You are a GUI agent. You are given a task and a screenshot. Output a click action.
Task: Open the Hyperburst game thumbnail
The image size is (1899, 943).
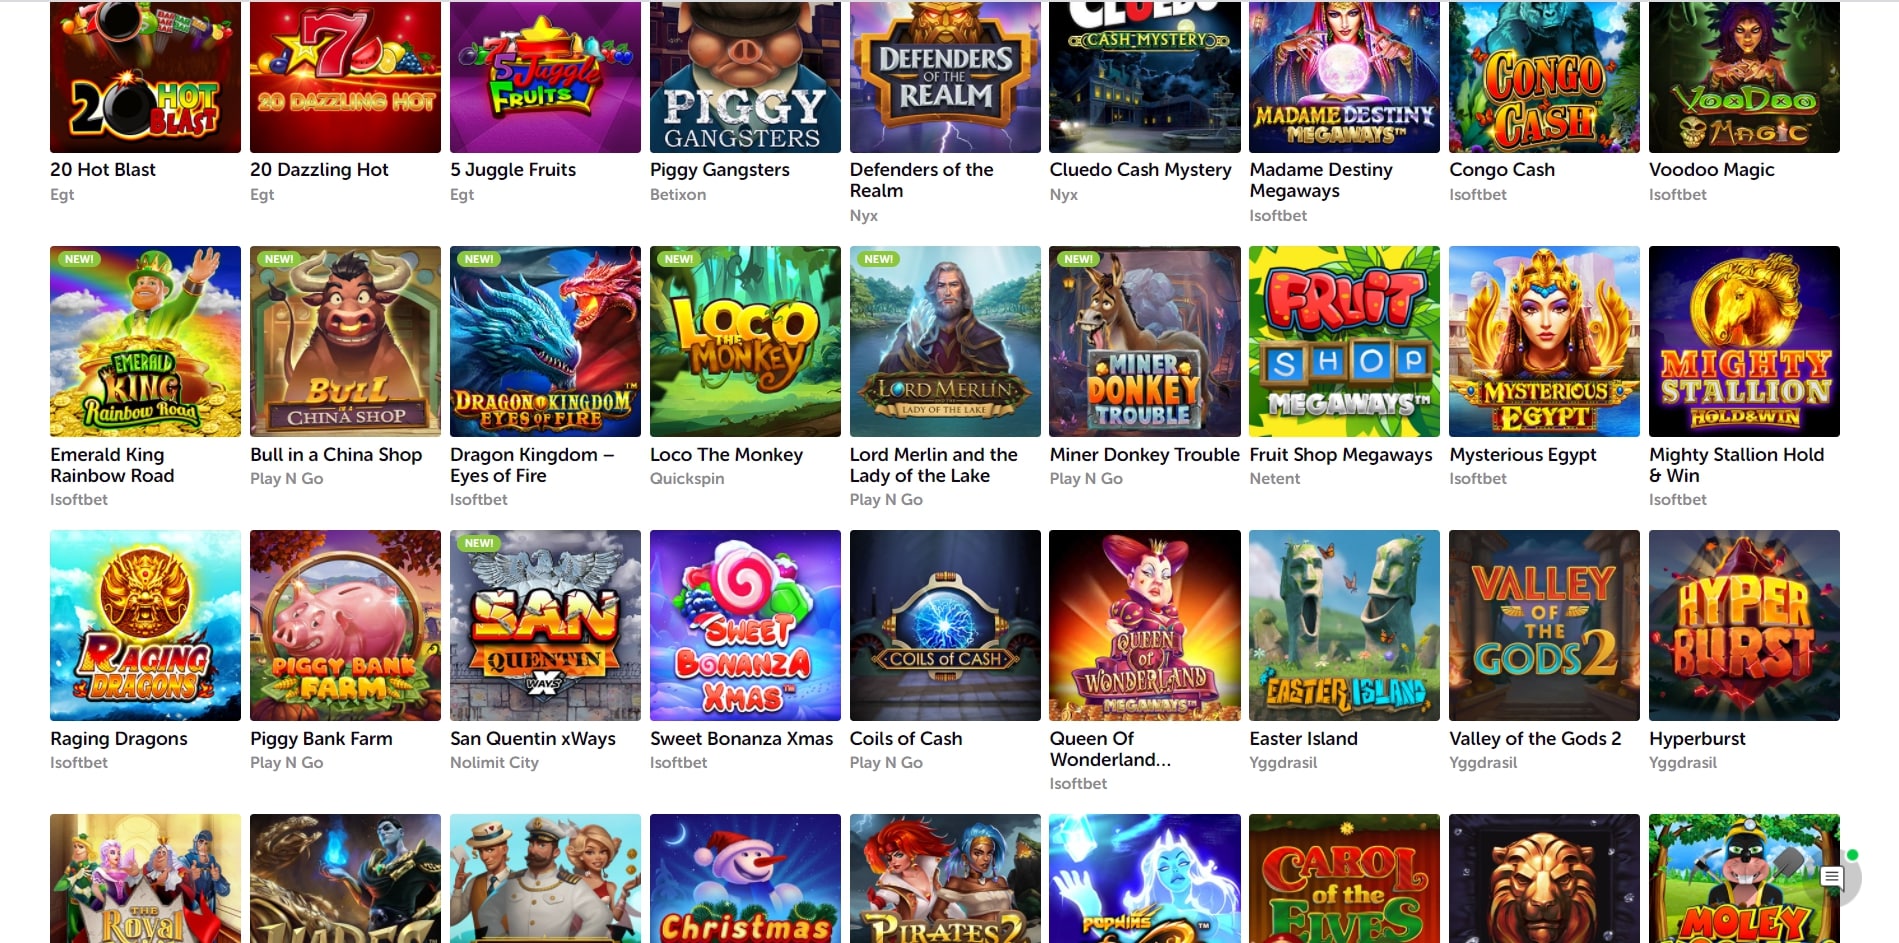(1744, 625)
